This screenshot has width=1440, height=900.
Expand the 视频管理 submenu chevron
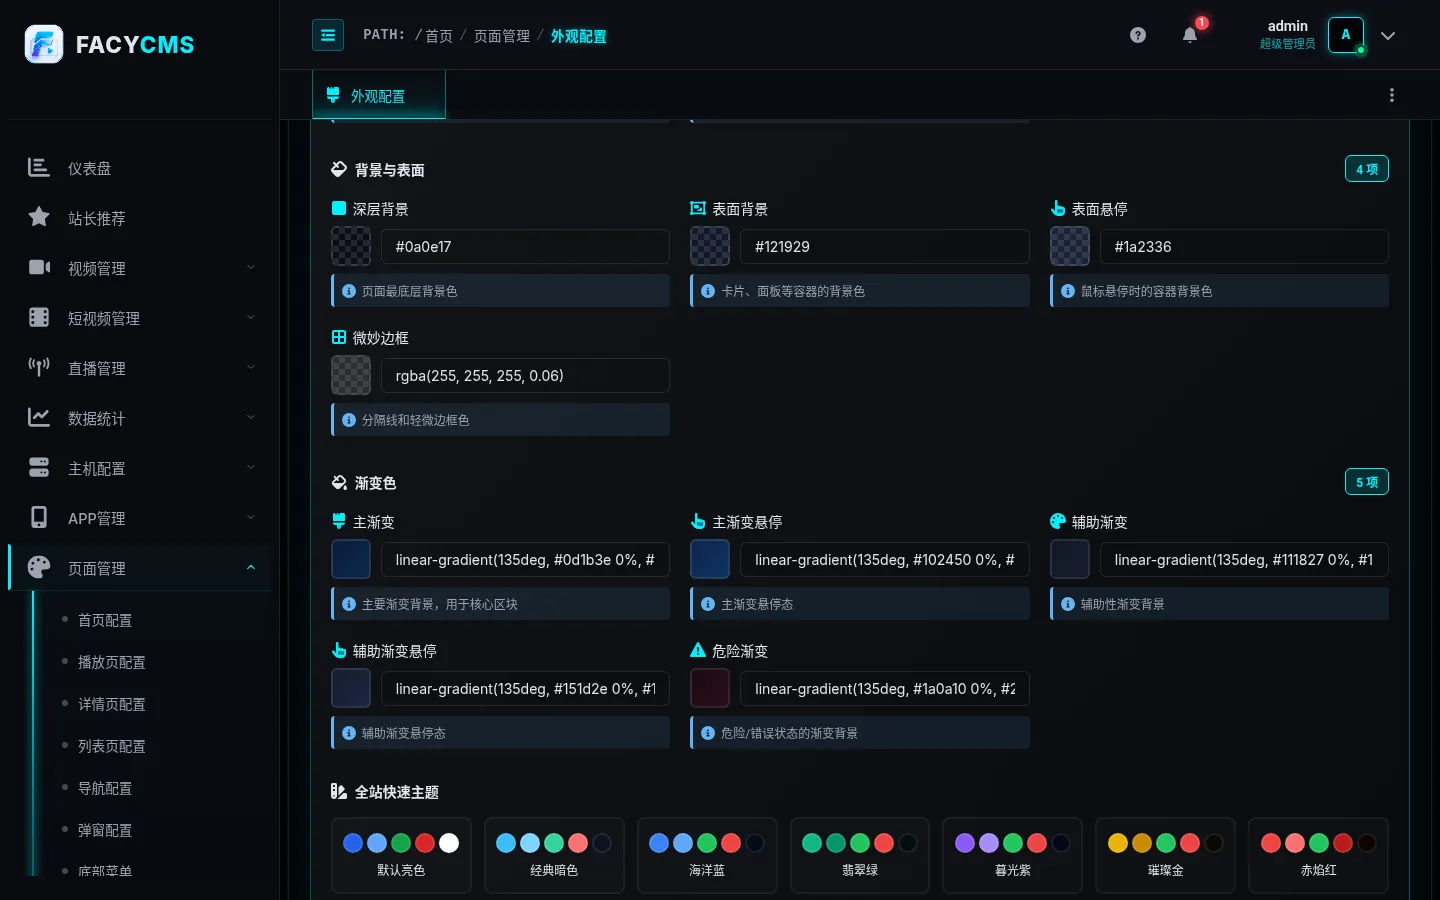click(x=251, y=267)
